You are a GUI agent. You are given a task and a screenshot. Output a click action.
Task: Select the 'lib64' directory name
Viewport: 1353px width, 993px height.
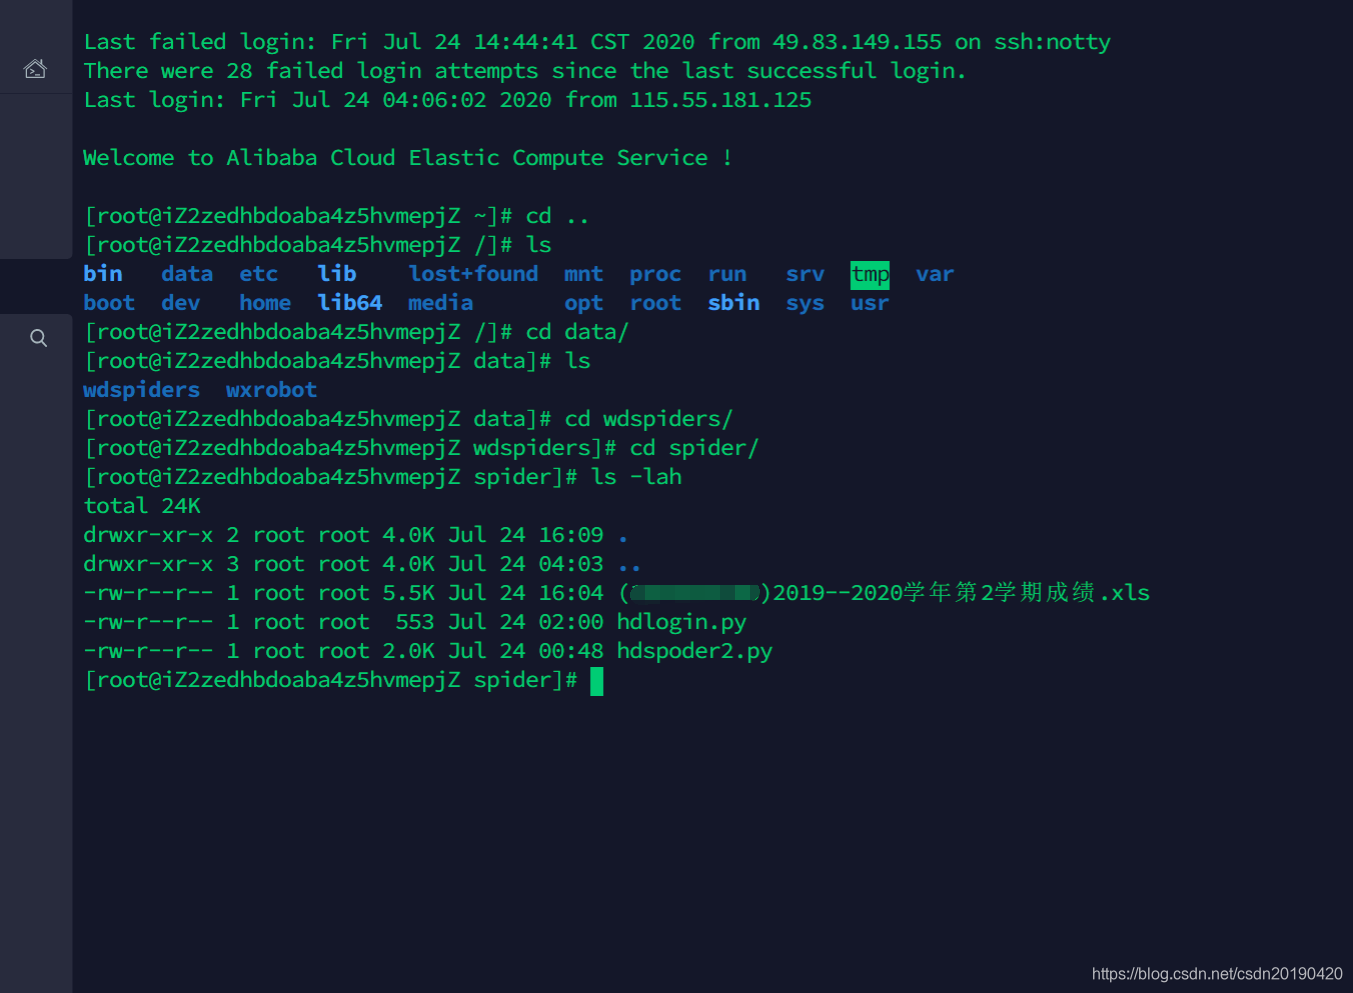click(x=350, y=303)
